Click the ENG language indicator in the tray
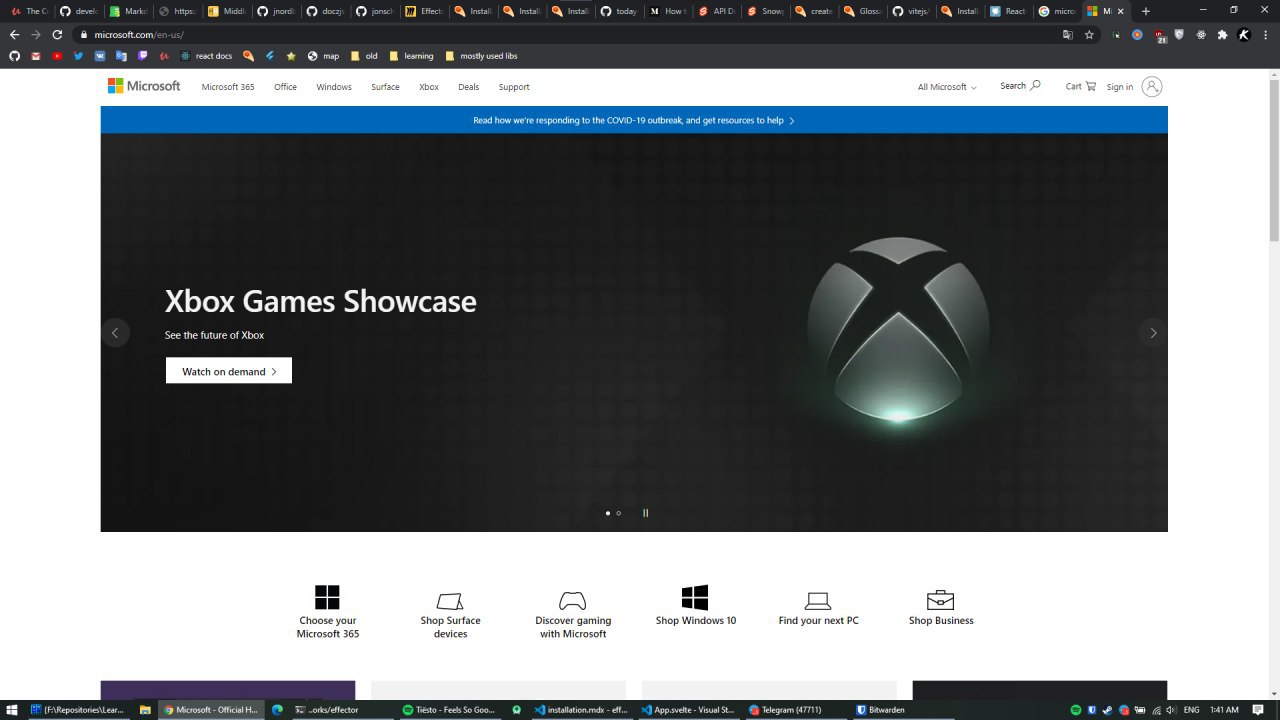Viewport: 1280px width, 720px height. coord(1191,710)
